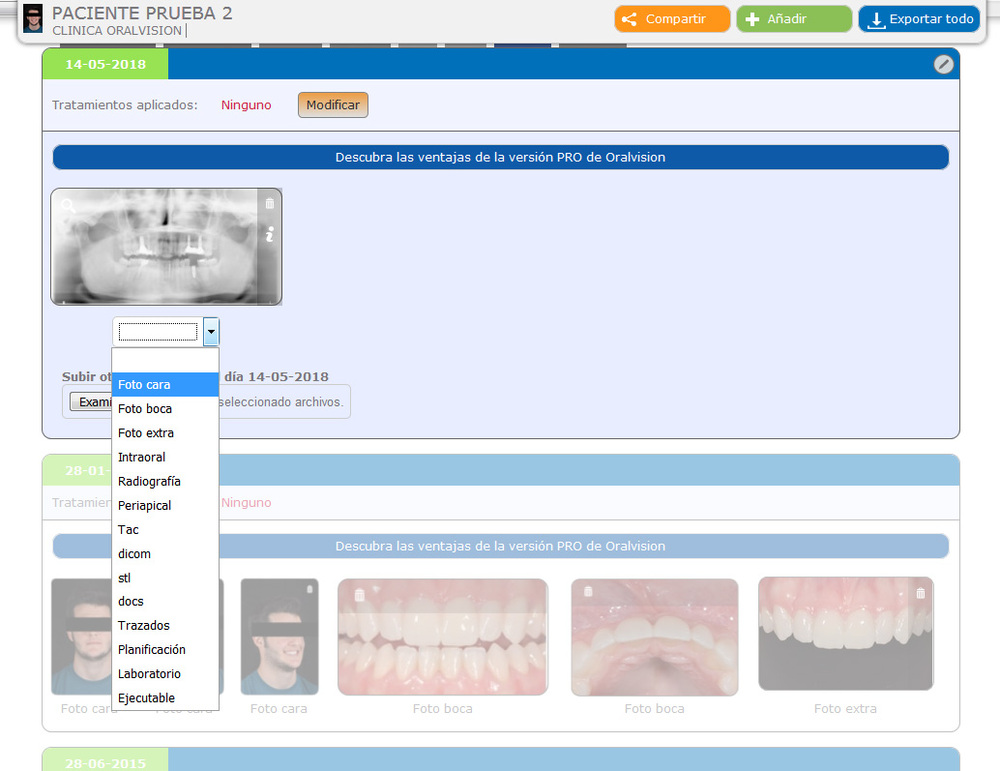Click trash icon on Foto extra image
This screenshot has height=771, width=1000.
tap(920, 593)
